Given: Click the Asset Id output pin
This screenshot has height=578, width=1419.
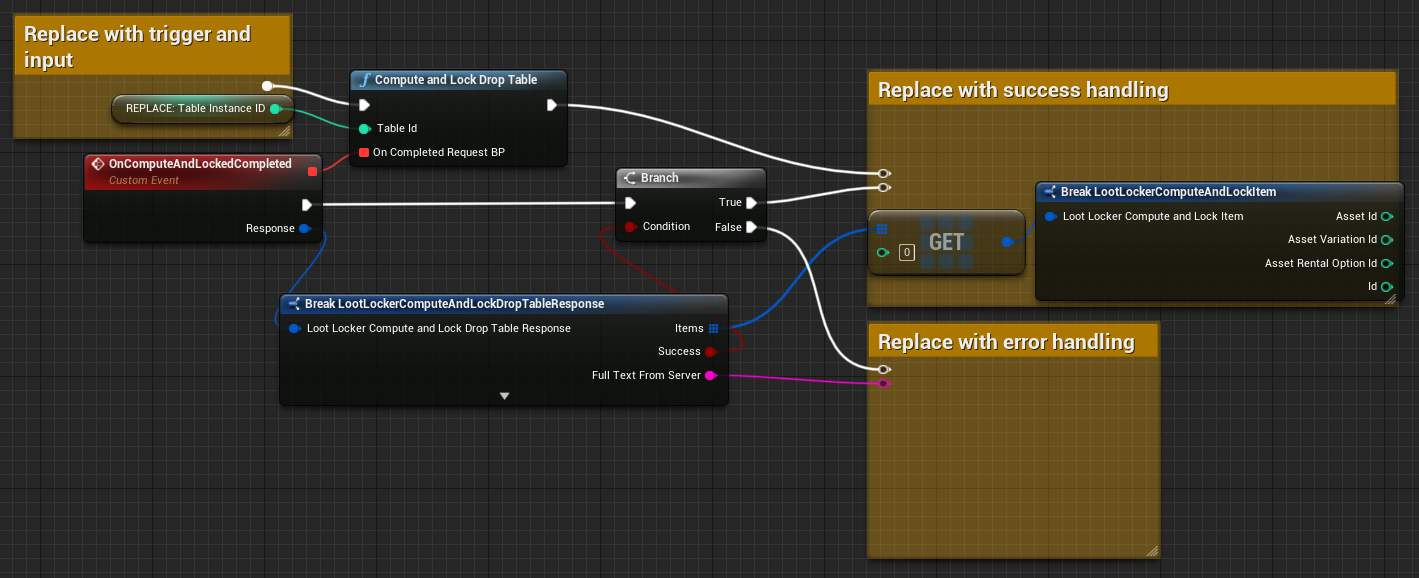Looking at the screenshot, I should pos(1387,216).
